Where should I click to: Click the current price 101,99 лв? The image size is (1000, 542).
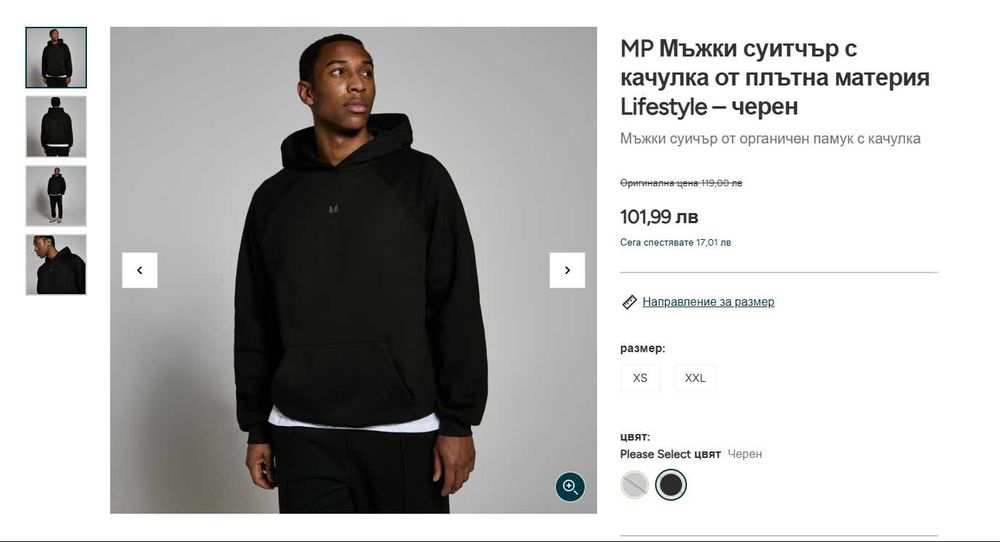[659, 216]
